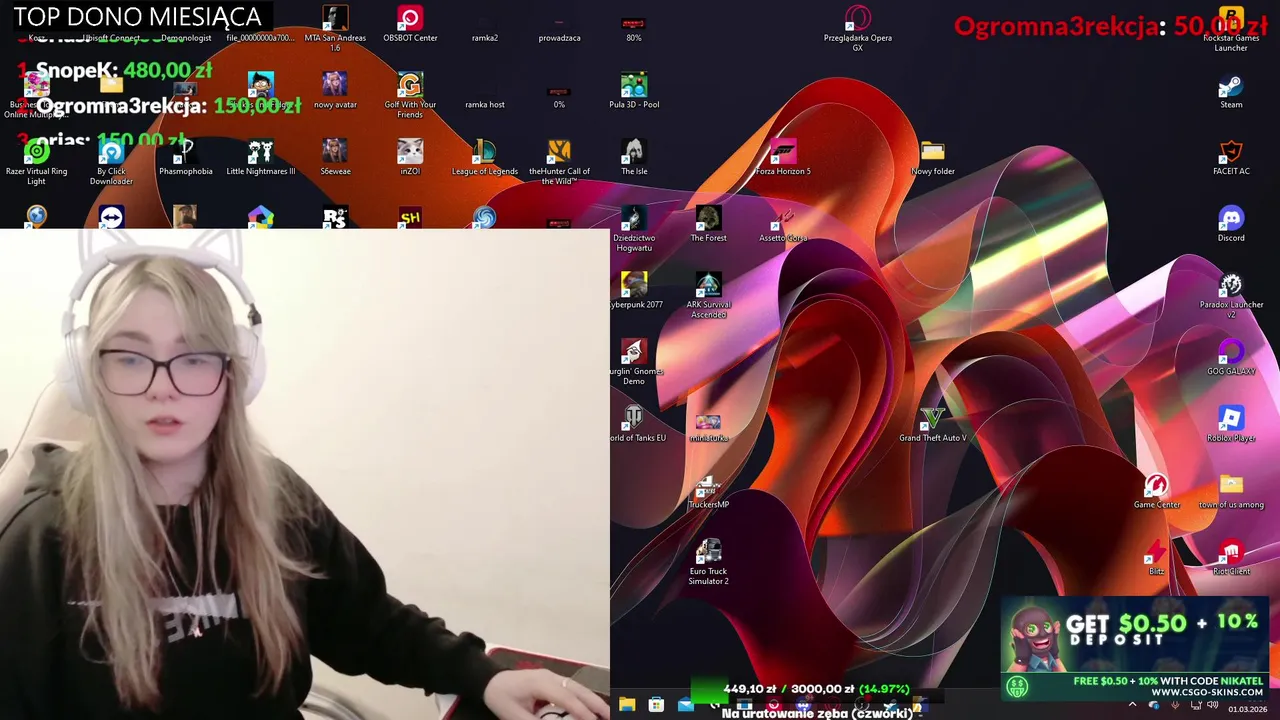The image size is (1280, 720).
Task: Open Dziedzictwo Hogwartu shortcut
Action: click(x=634, y=228)
